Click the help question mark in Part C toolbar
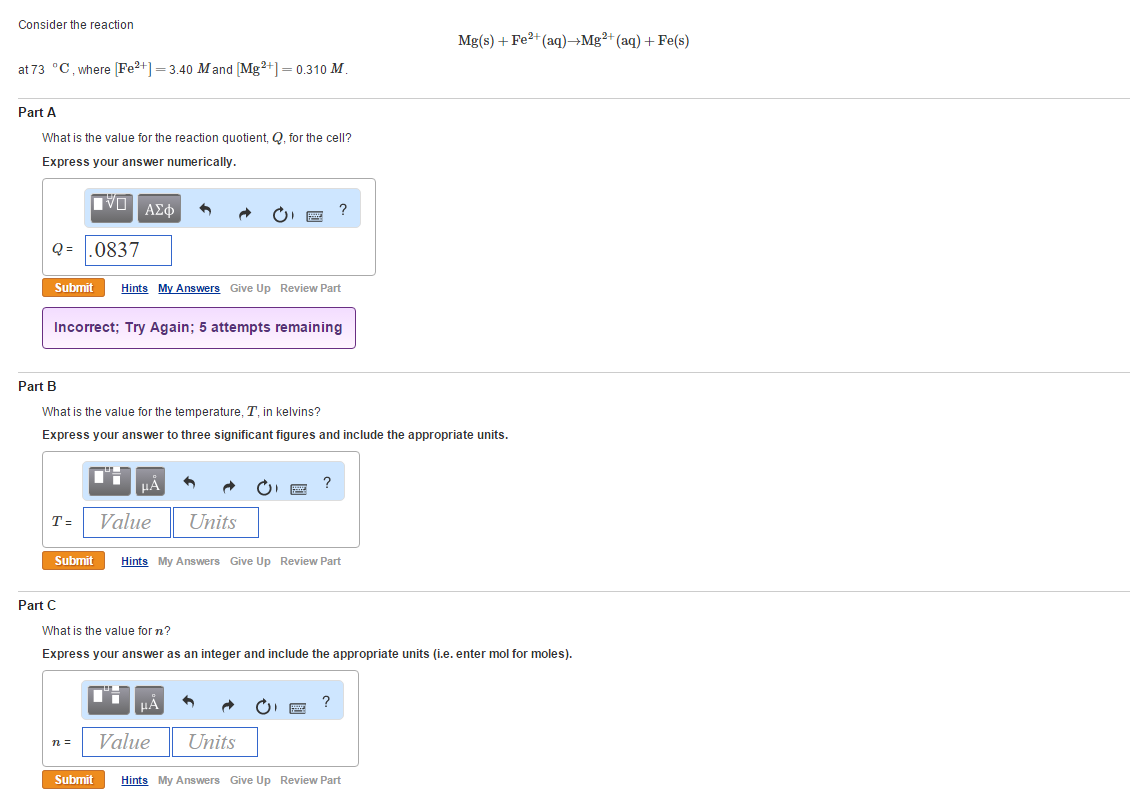This screenshot has width=1142, height=805. pos(326,702)
